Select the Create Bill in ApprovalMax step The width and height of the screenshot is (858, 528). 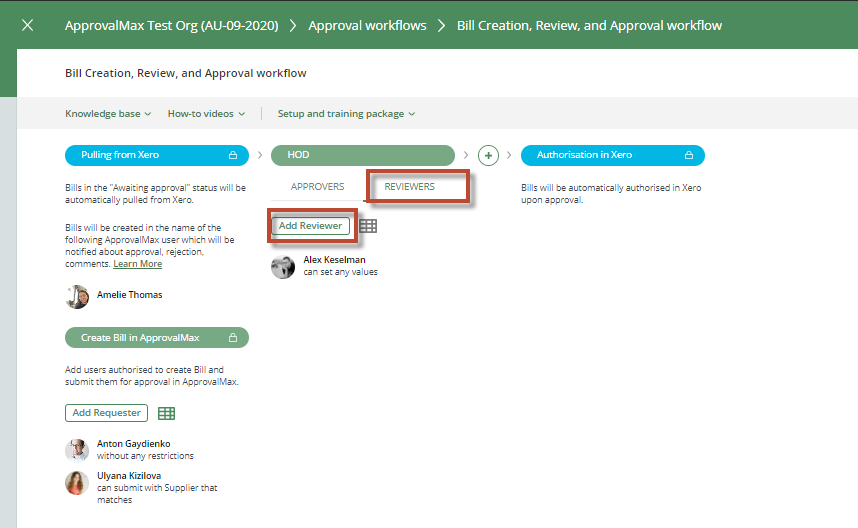click(x=156, y=338)
